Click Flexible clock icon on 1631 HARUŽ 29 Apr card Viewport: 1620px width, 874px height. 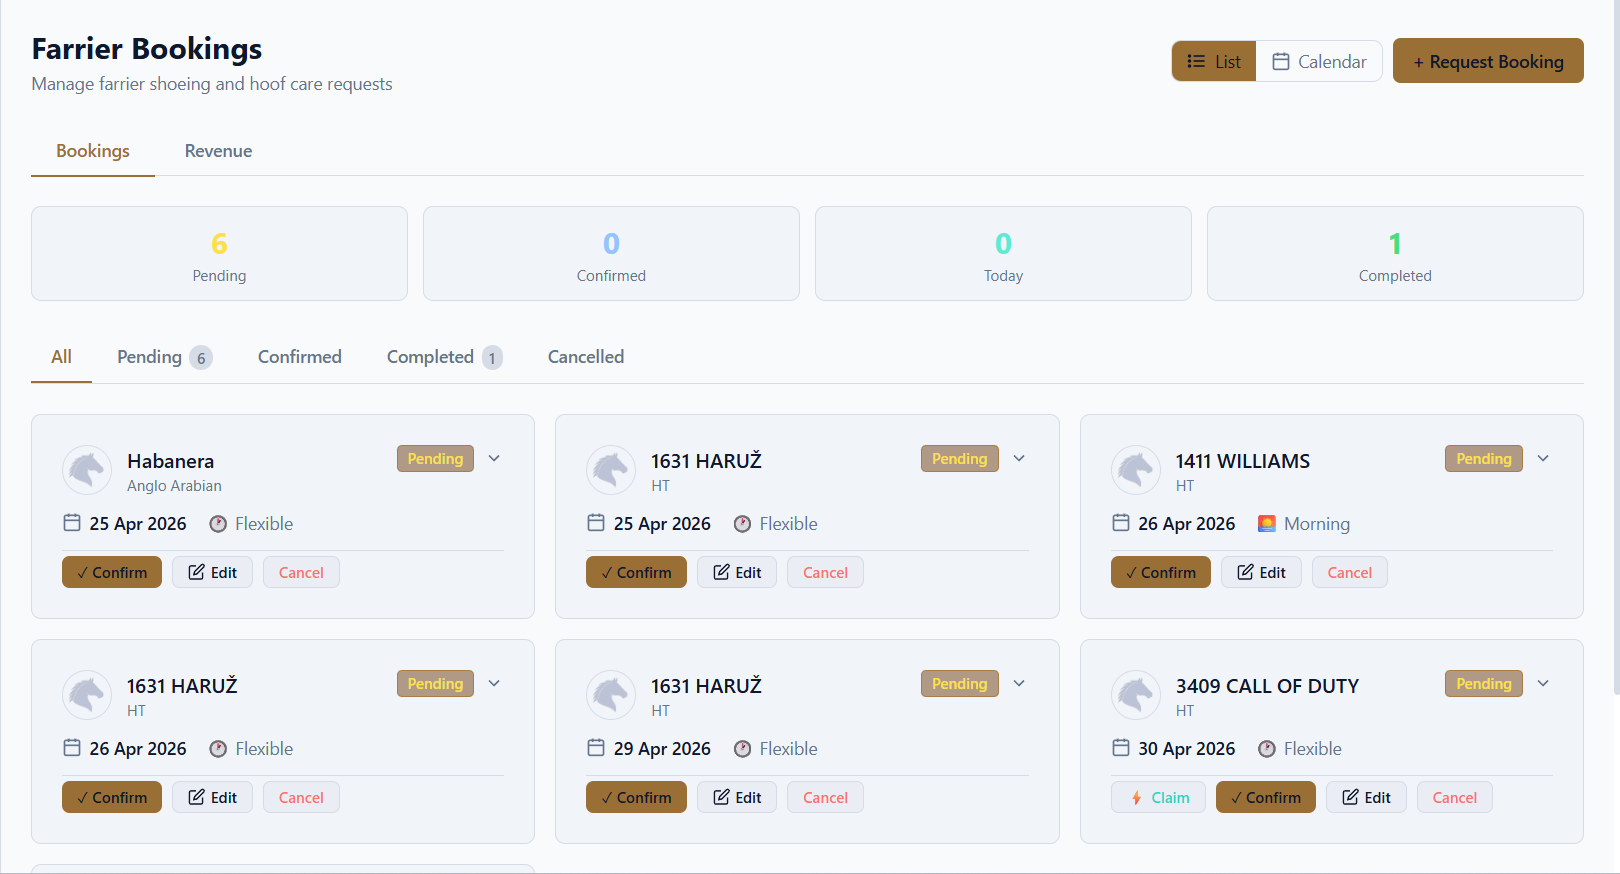742,749
